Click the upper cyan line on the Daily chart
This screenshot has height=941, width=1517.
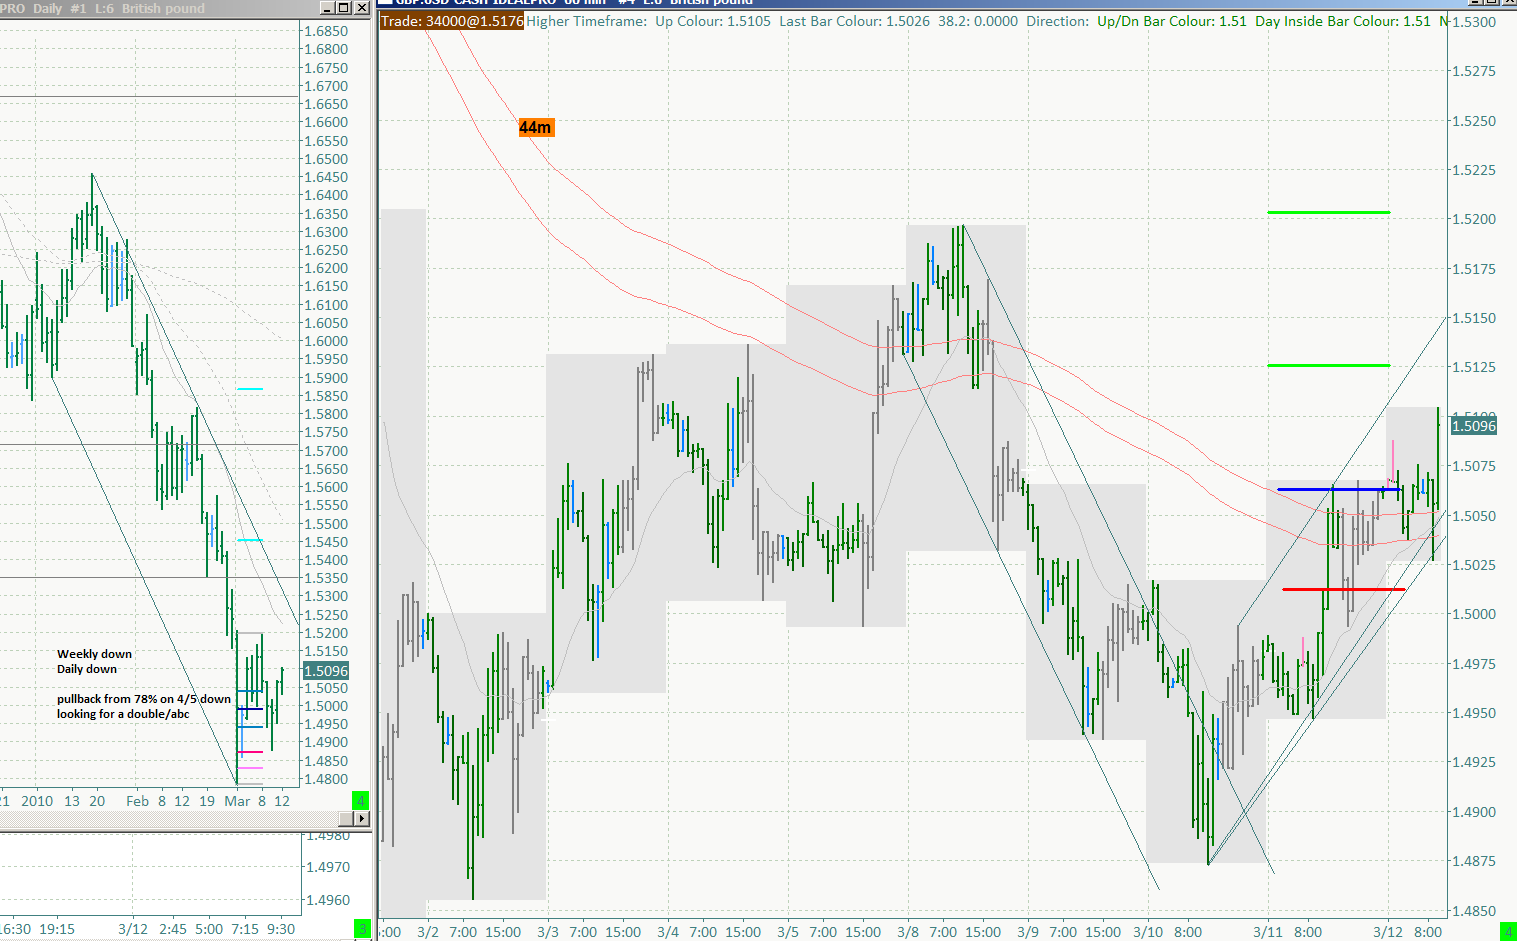coord(250,388)
